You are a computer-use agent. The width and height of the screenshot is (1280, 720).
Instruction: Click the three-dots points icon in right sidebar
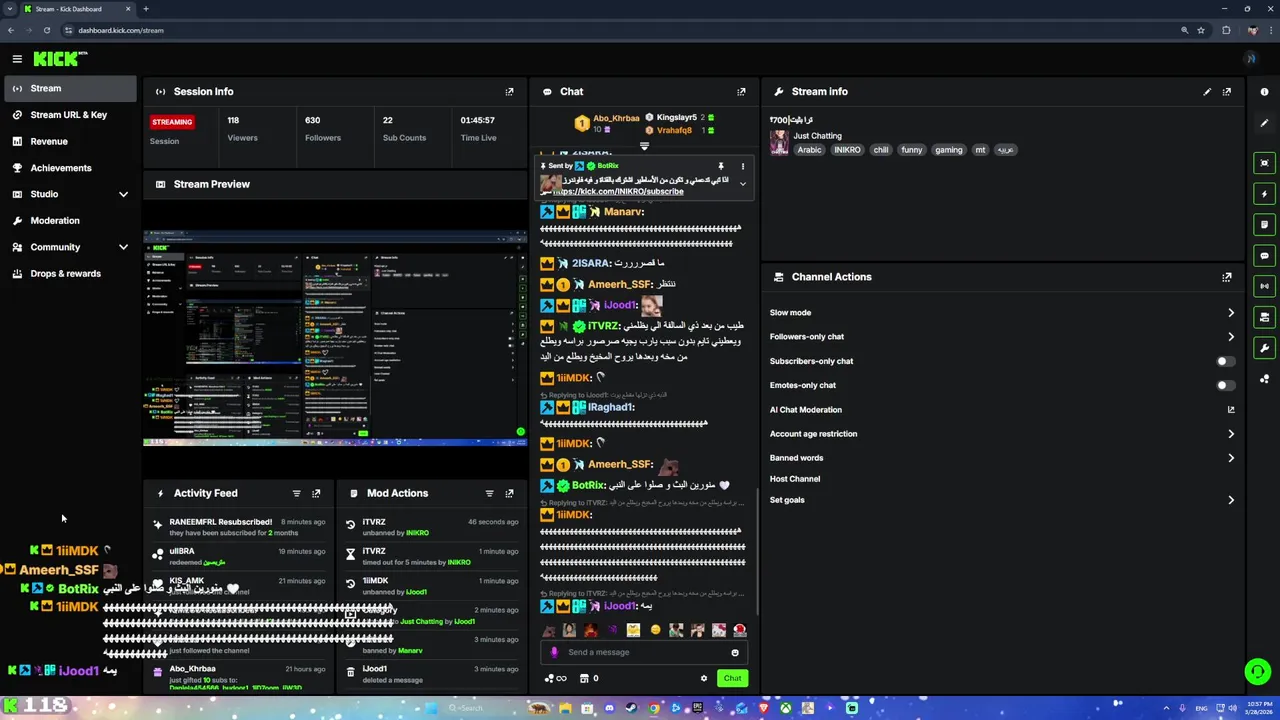click(x=1264, y=379)
